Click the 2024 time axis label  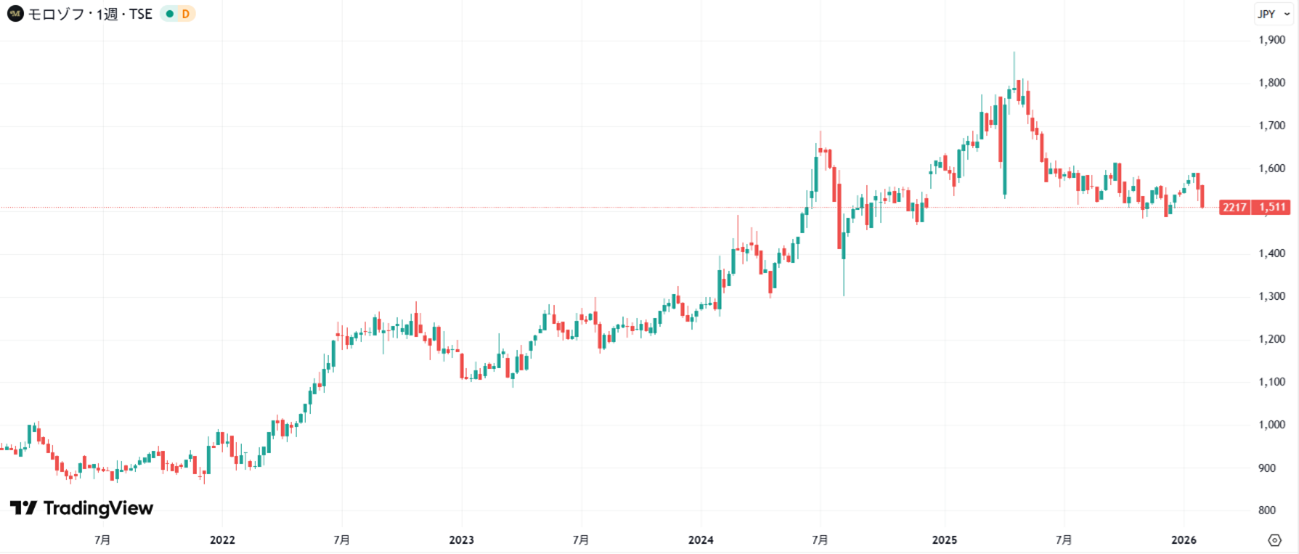point(701,540)
